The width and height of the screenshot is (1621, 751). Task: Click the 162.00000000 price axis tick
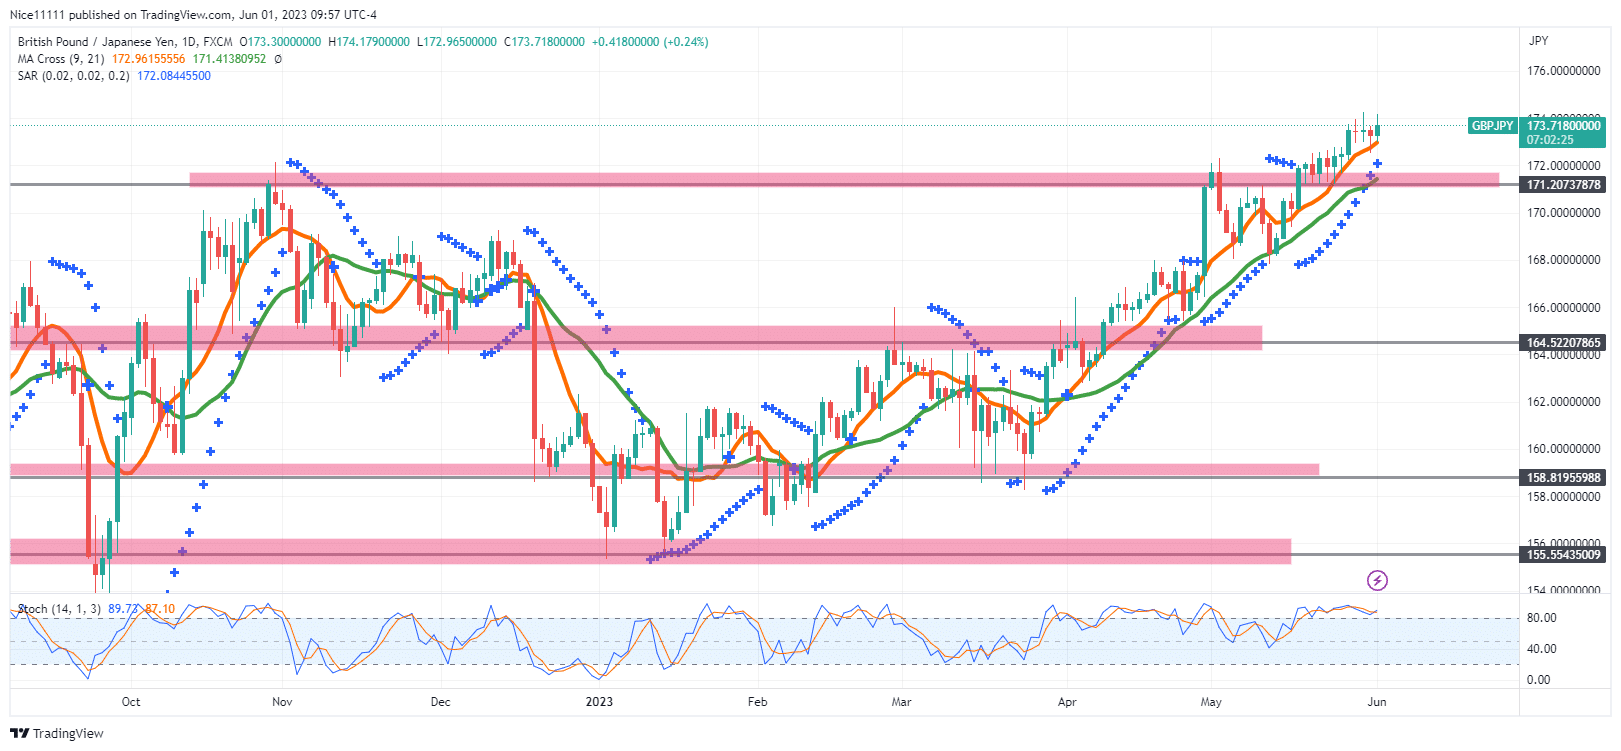[1564, 402]
